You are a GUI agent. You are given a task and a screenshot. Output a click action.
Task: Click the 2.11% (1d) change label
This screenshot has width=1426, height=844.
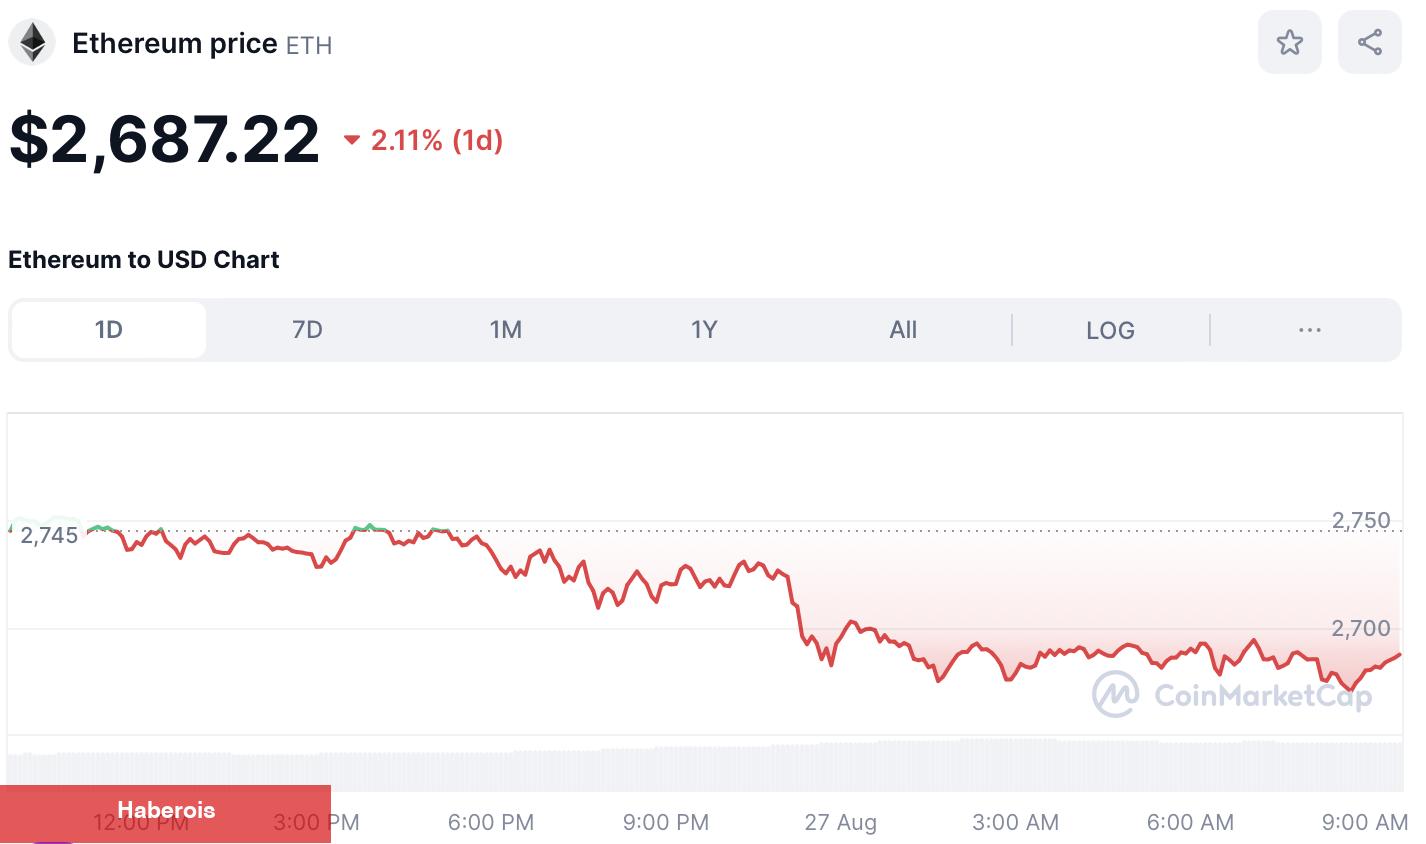tap(437, 140)
